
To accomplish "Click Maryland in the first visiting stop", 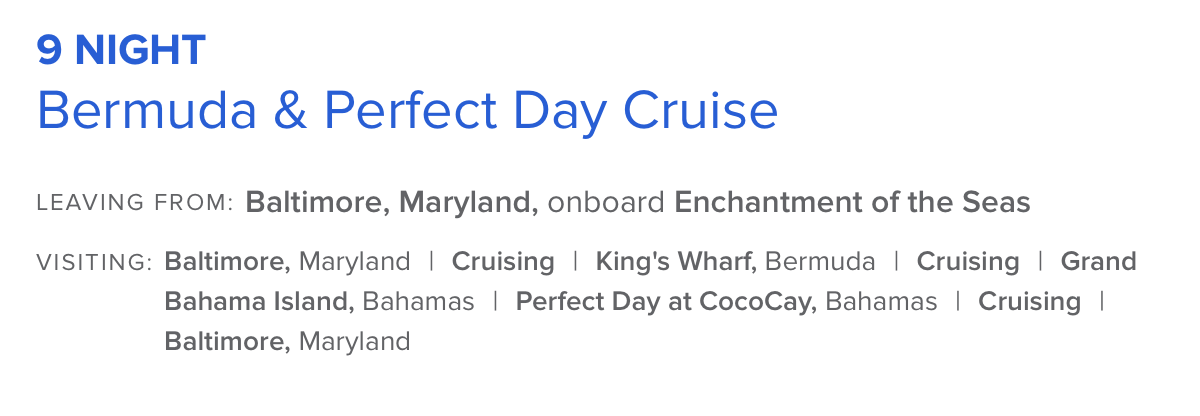I will click(x=355, y=262).
